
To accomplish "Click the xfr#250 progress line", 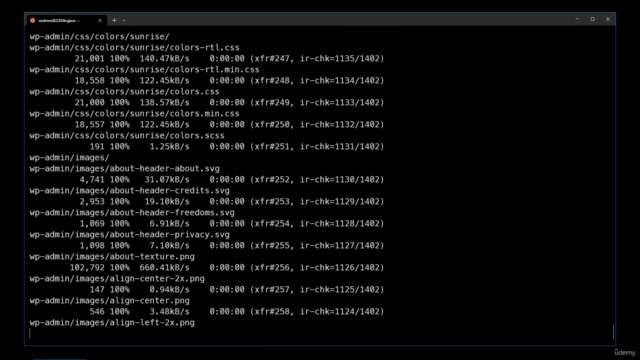I will coord(229,124).
